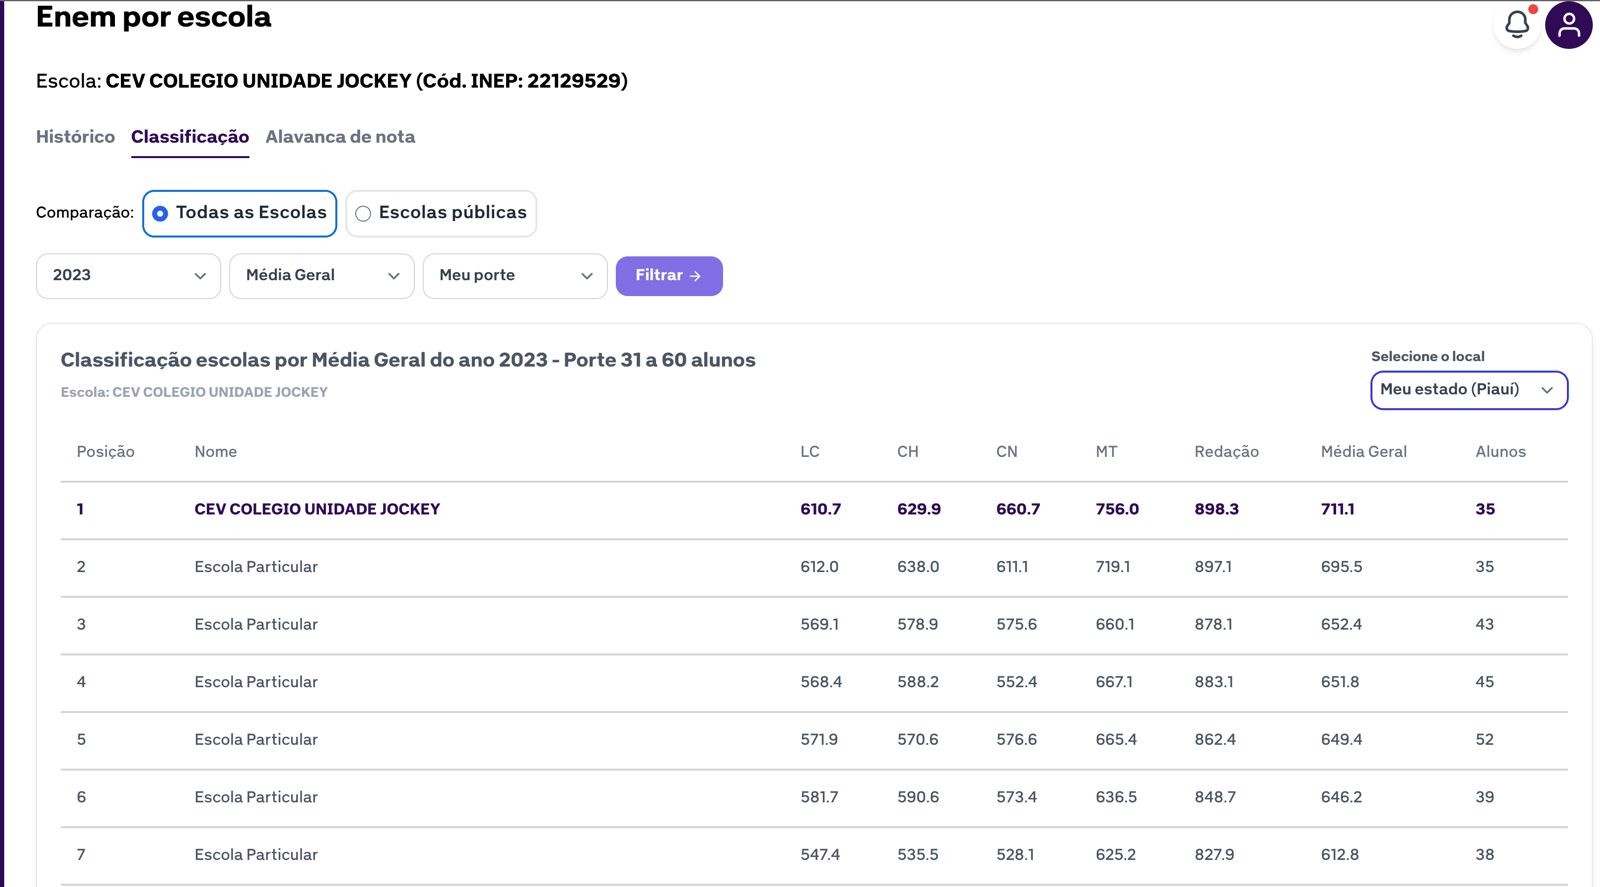The width and height of the screenshot is (1600, 887).
Task: Select the Escola Particular row in position 7
Action: (x=256, y=855)
